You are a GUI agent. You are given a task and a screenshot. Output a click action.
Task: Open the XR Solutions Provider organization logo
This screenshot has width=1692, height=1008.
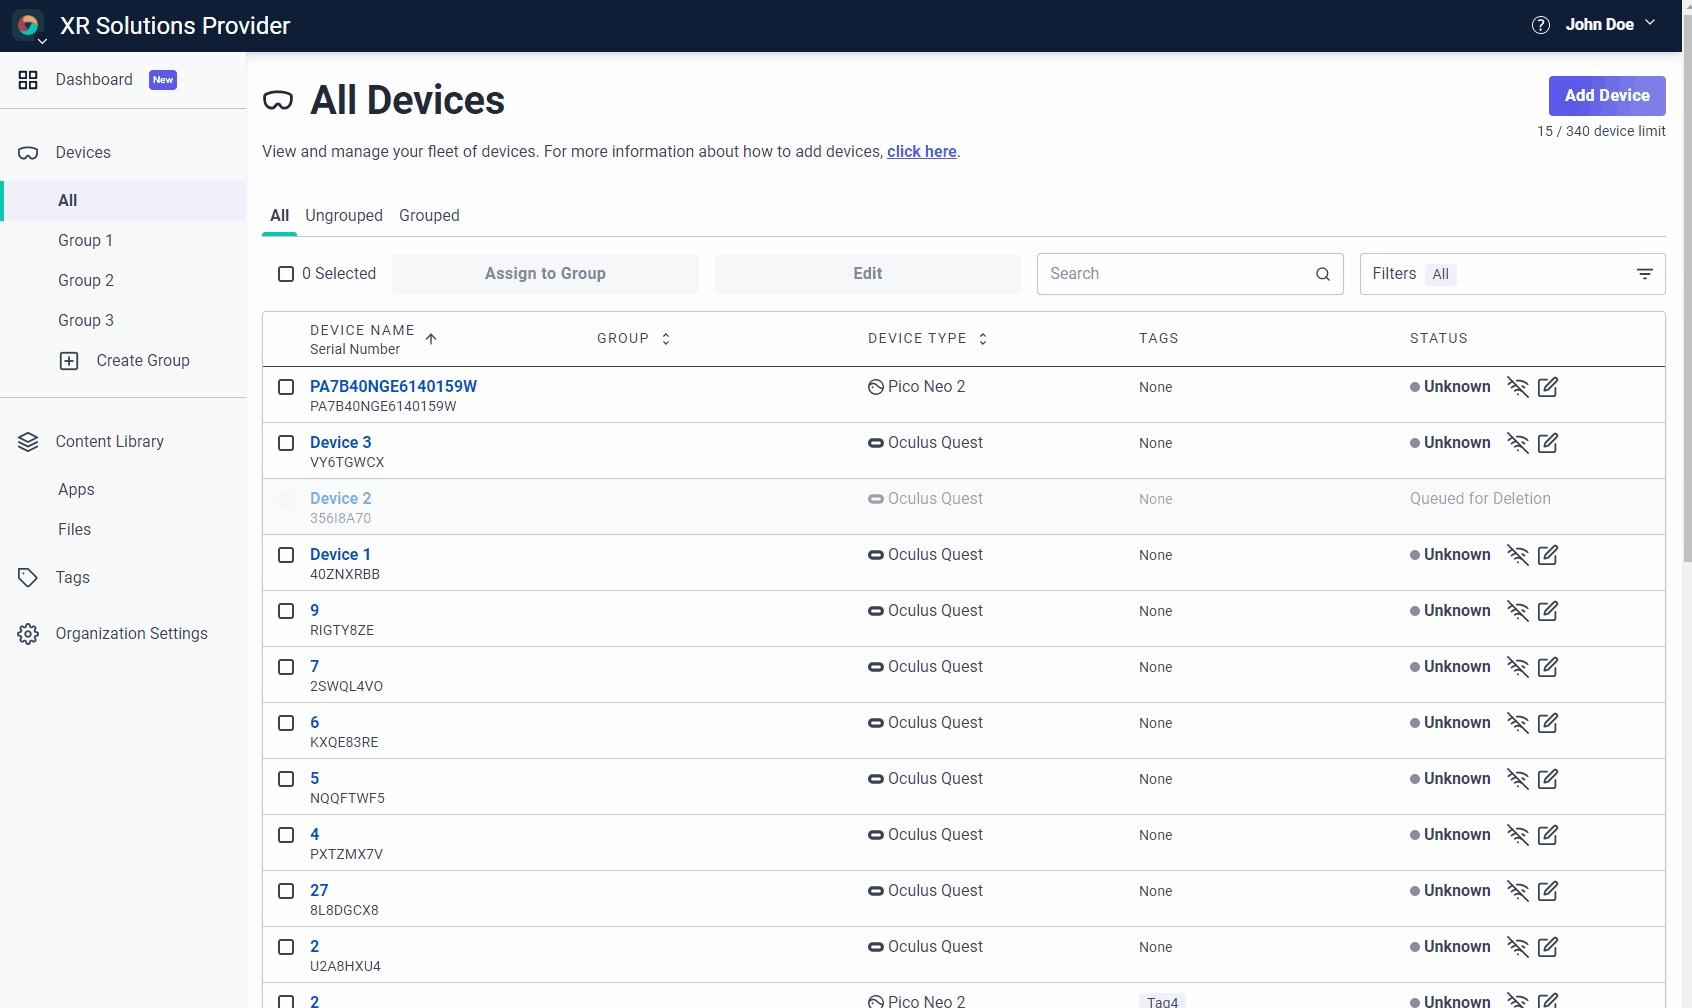(28, 24)
